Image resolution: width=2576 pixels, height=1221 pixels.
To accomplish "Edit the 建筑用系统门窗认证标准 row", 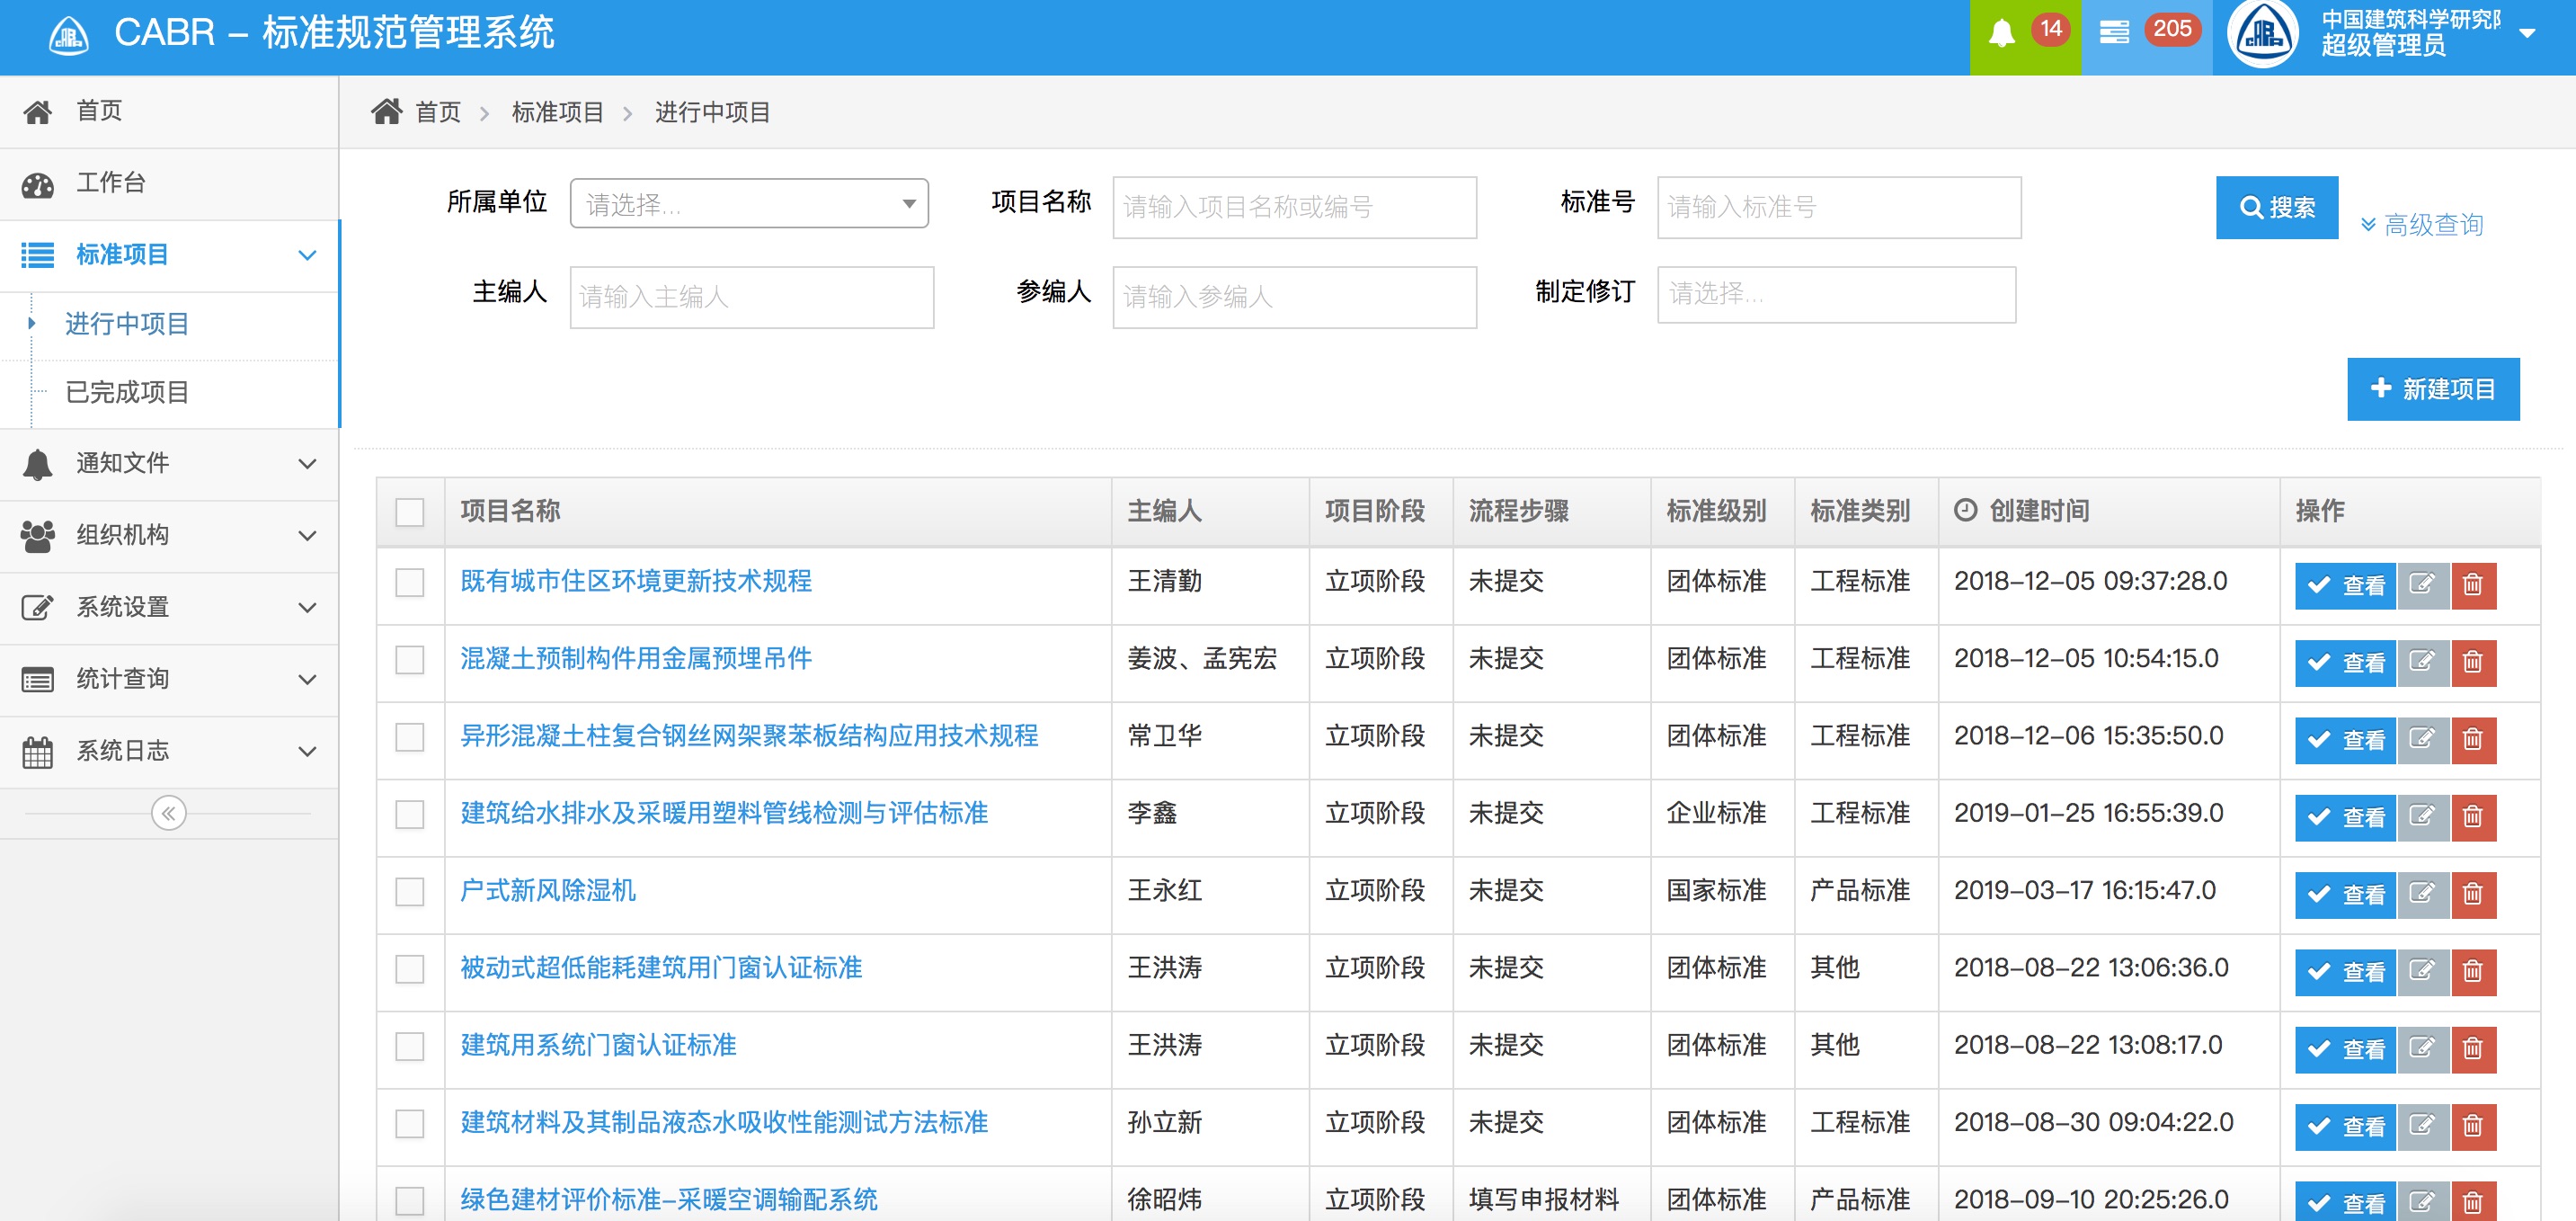I will tap(2422, 1048).
